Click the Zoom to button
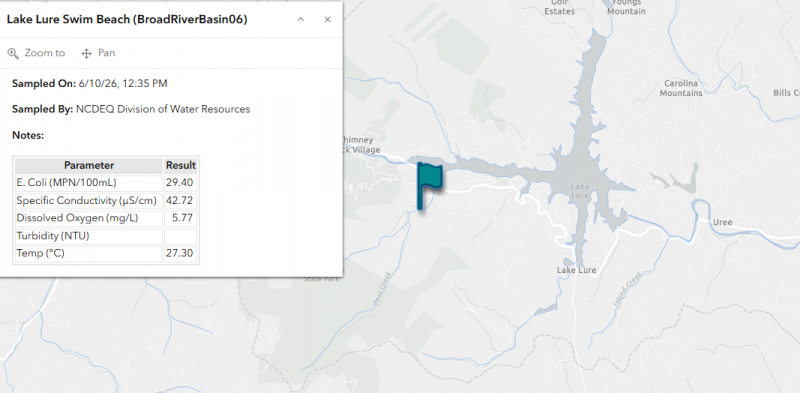The height and width of the screenshot is (393, 800). click(36, 53)
